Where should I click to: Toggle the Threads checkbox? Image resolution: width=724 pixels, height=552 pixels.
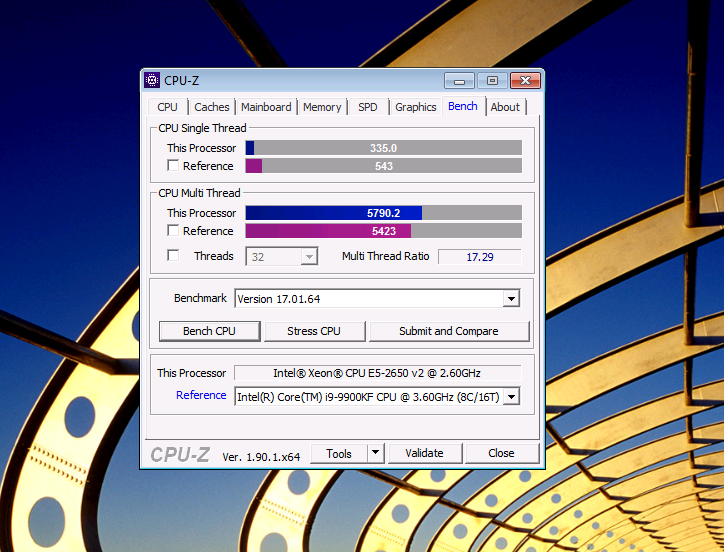point(173,255)
